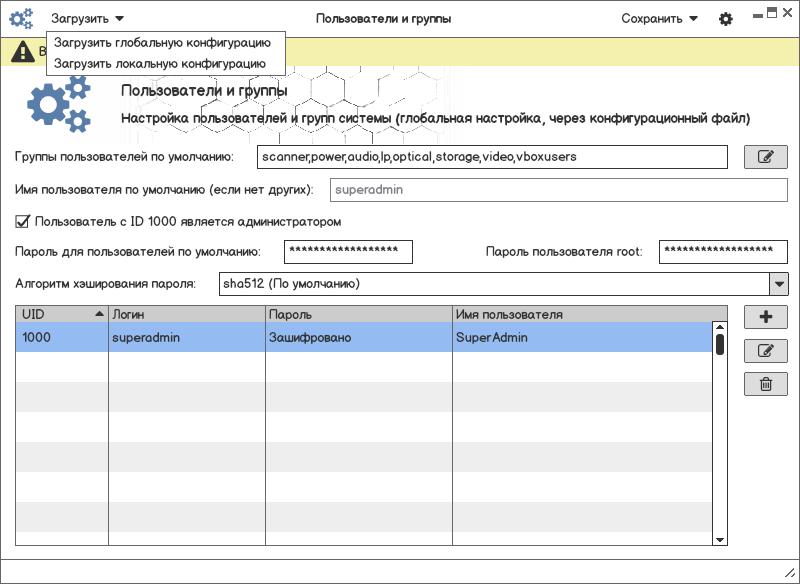Delete selected user with trash button
Image resolution: width=800 pixels, height=584 pixels.
click(x=766, y=384)
